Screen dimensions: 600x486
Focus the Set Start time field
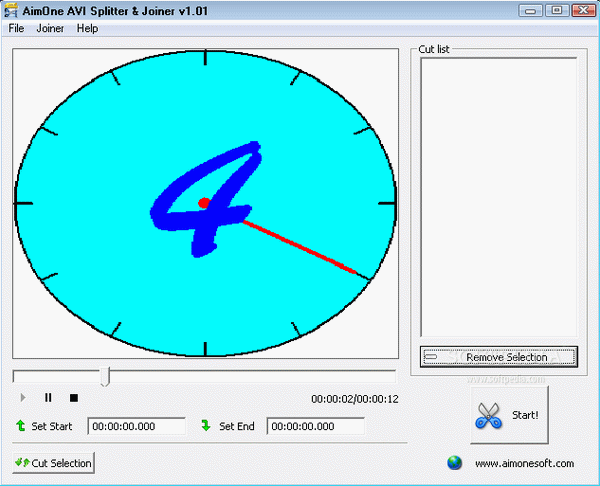137,426
